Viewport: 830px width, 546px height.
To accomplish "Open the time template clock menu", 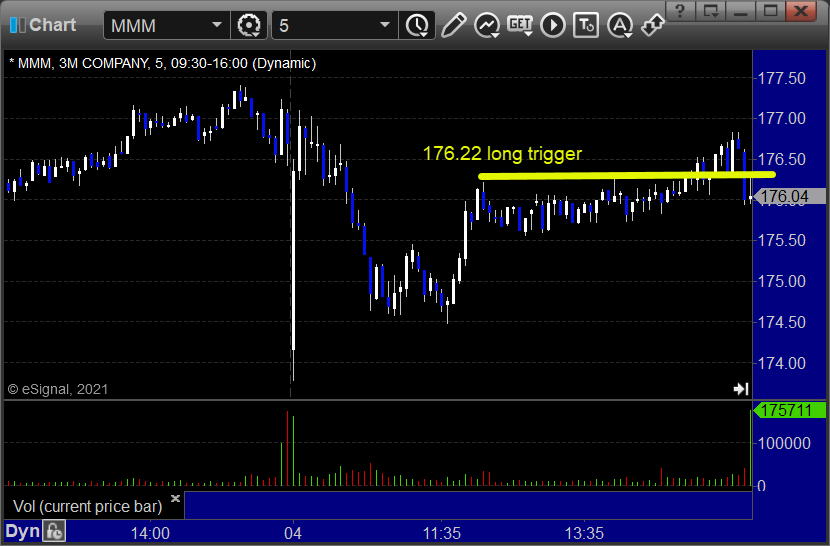I will (418, 25).
